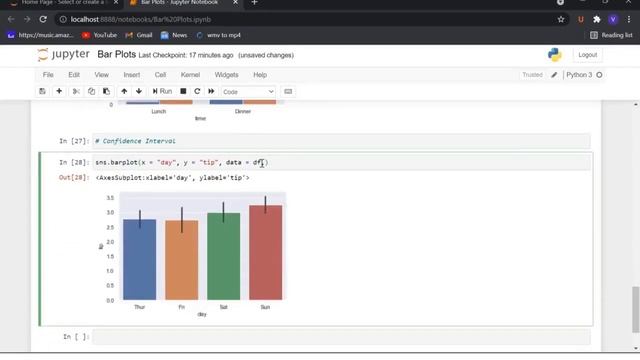
Task: Open the Widgets menu
Action: pyautogui.click(x=227, y=75)
